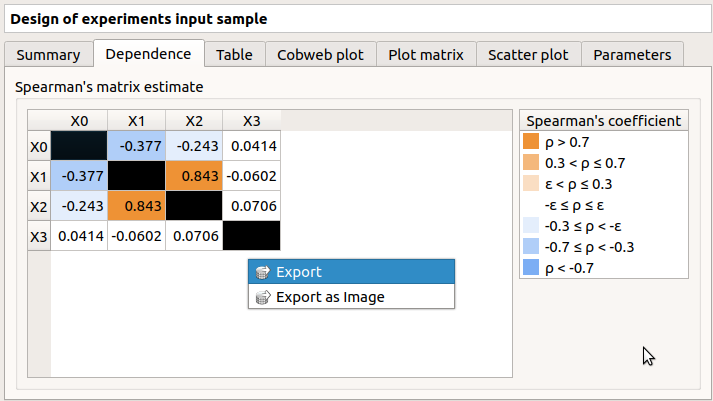
Task: Open the Parameters tab
Action: pyautogui.click(x=632, y=54)
